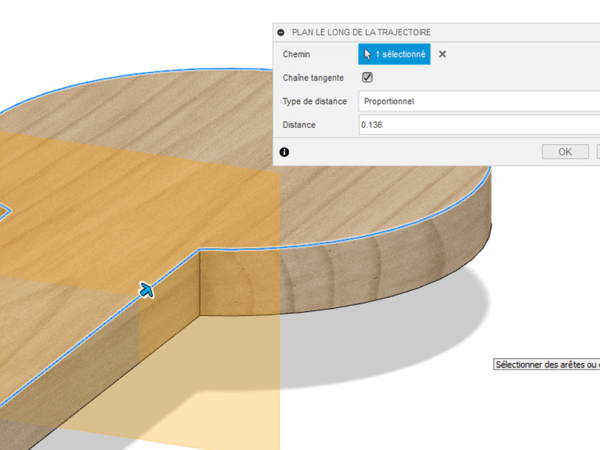
Task: Click the partially visible Cancel button
Action: tap(597, 152)
